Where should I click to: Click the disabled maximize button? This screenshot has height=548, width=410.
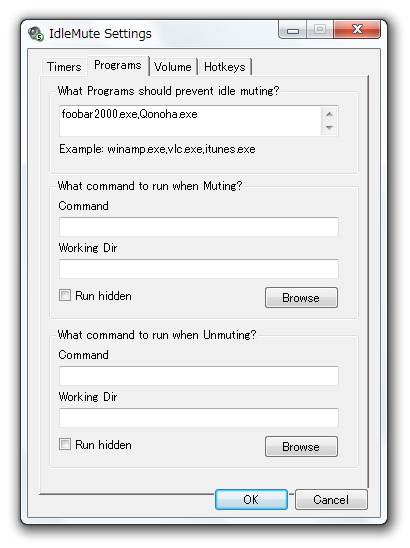pyautogui.click(x=320, y=29)
